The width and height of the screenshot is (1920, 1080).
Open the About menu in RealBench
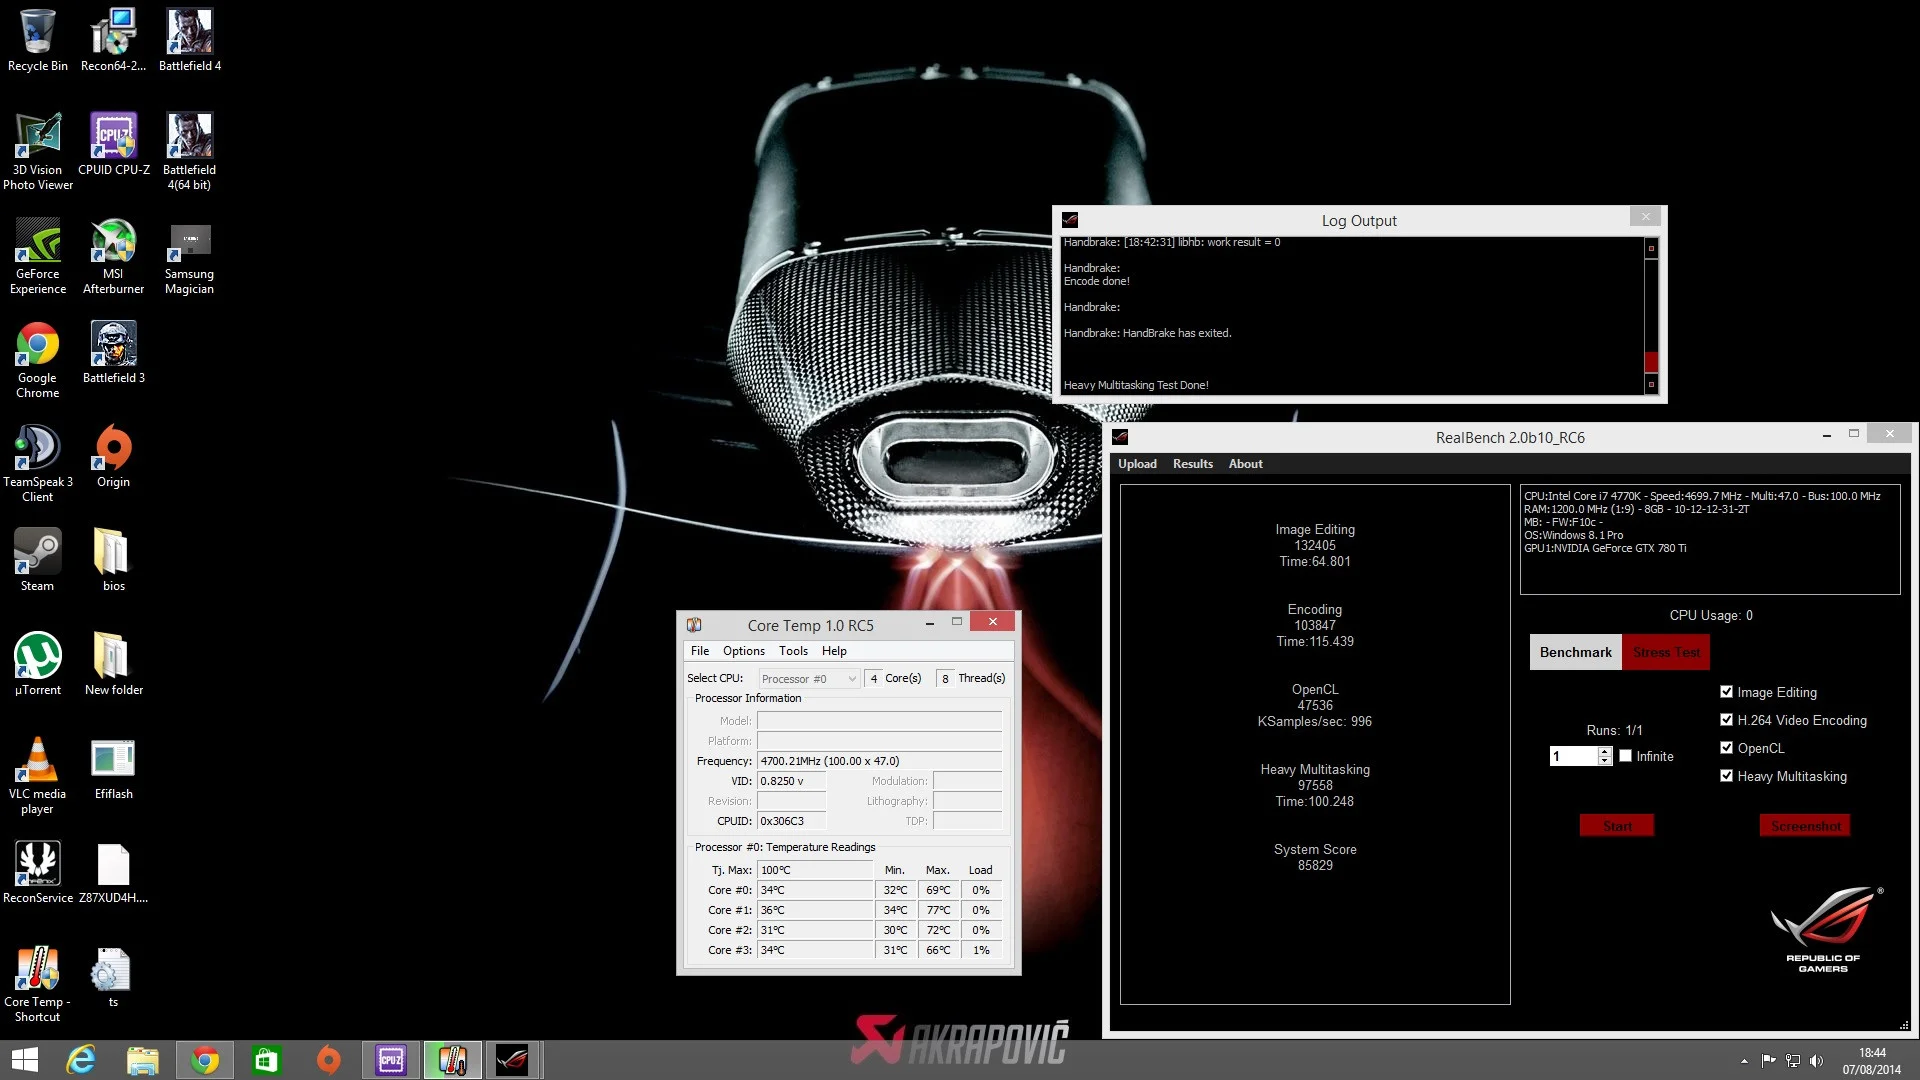[1245, 464]
